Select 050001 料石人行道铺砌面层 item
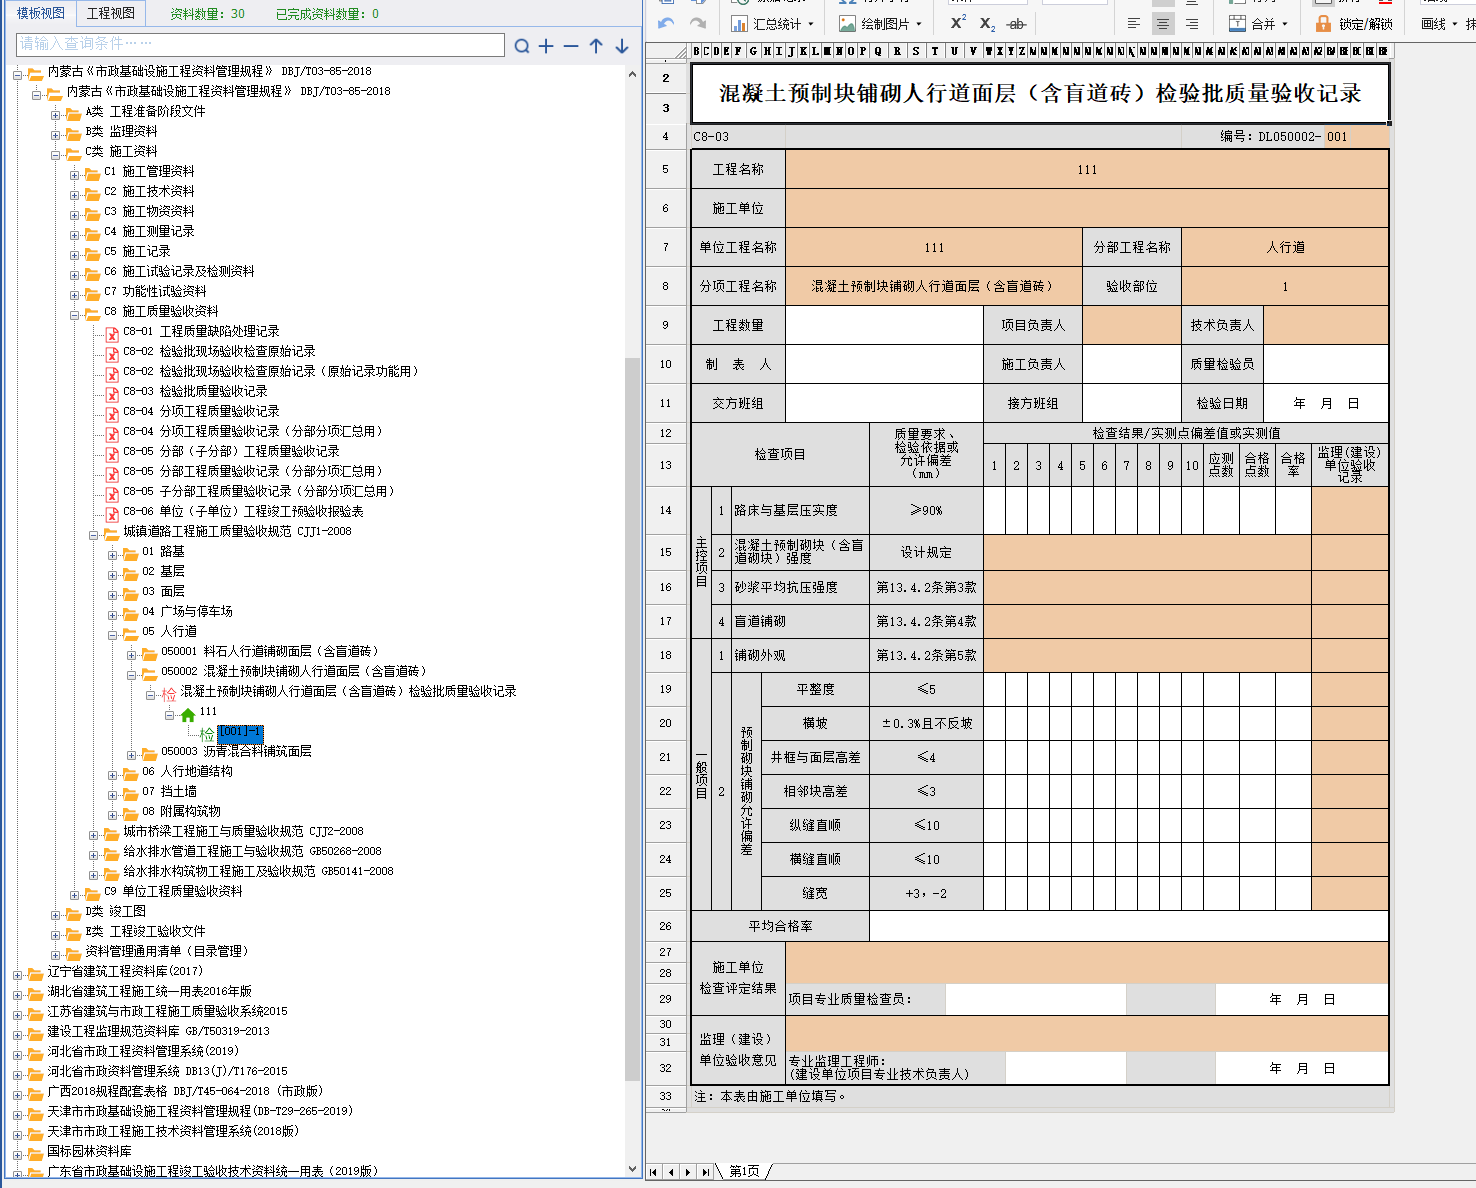Screen dimensions: 1476x1188 (x=270, y=651)
